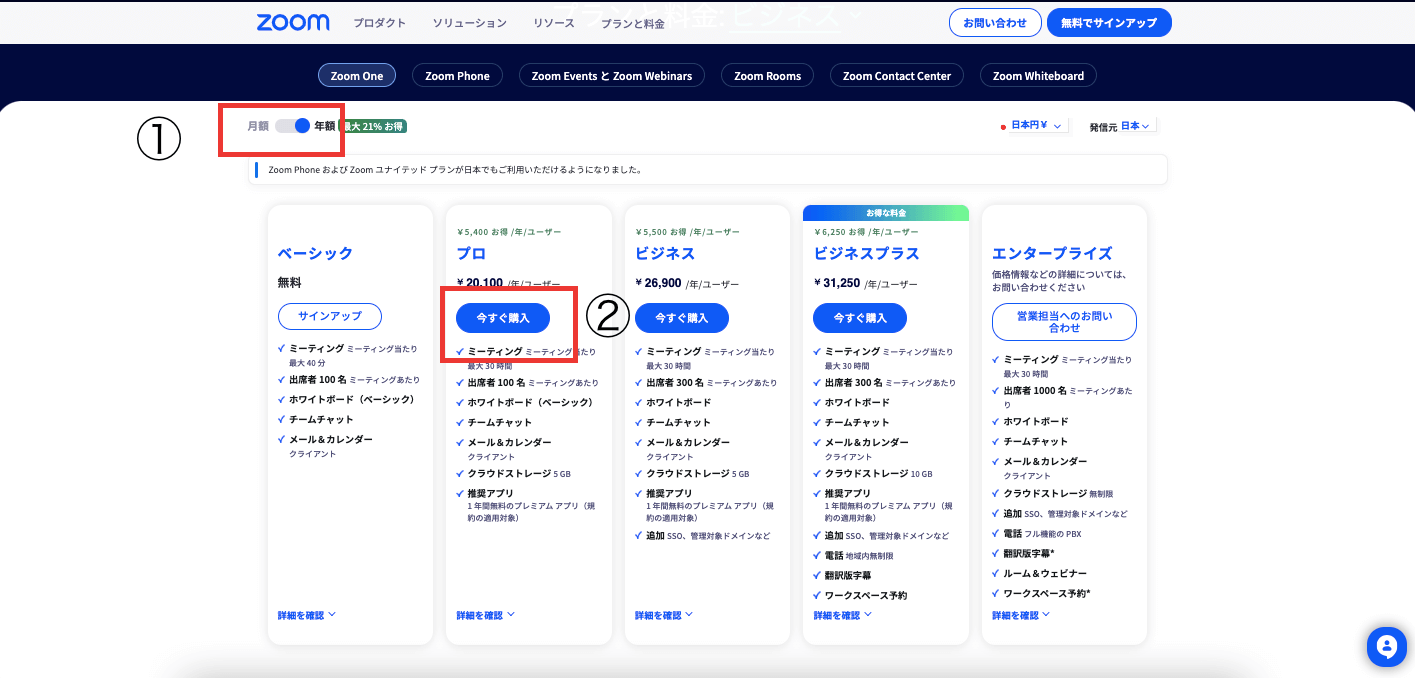This screenshot has height=678, width=1415.
Task: Click the Zoom logo in the header
Action: (293, 22)
